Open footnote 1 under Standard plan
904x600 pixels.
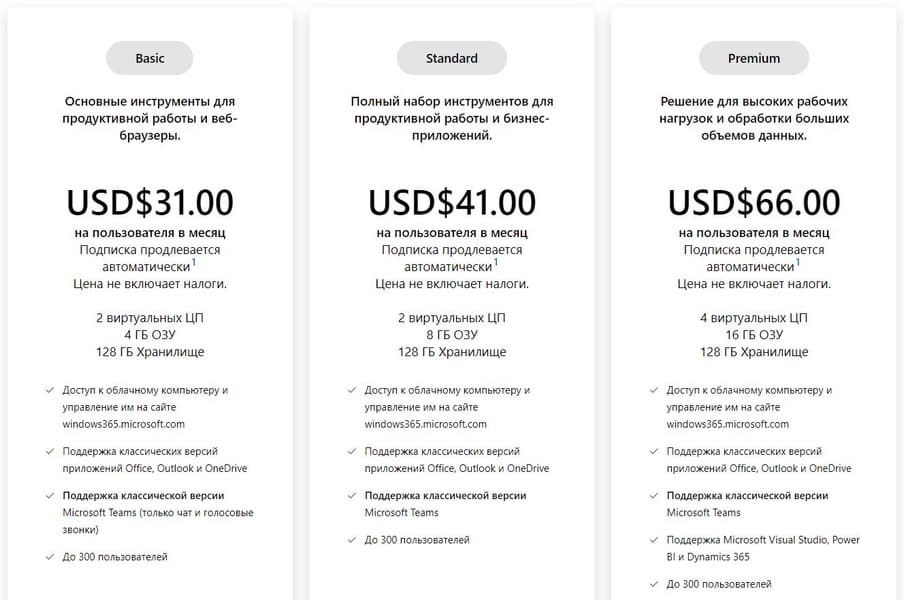point(496,263)
